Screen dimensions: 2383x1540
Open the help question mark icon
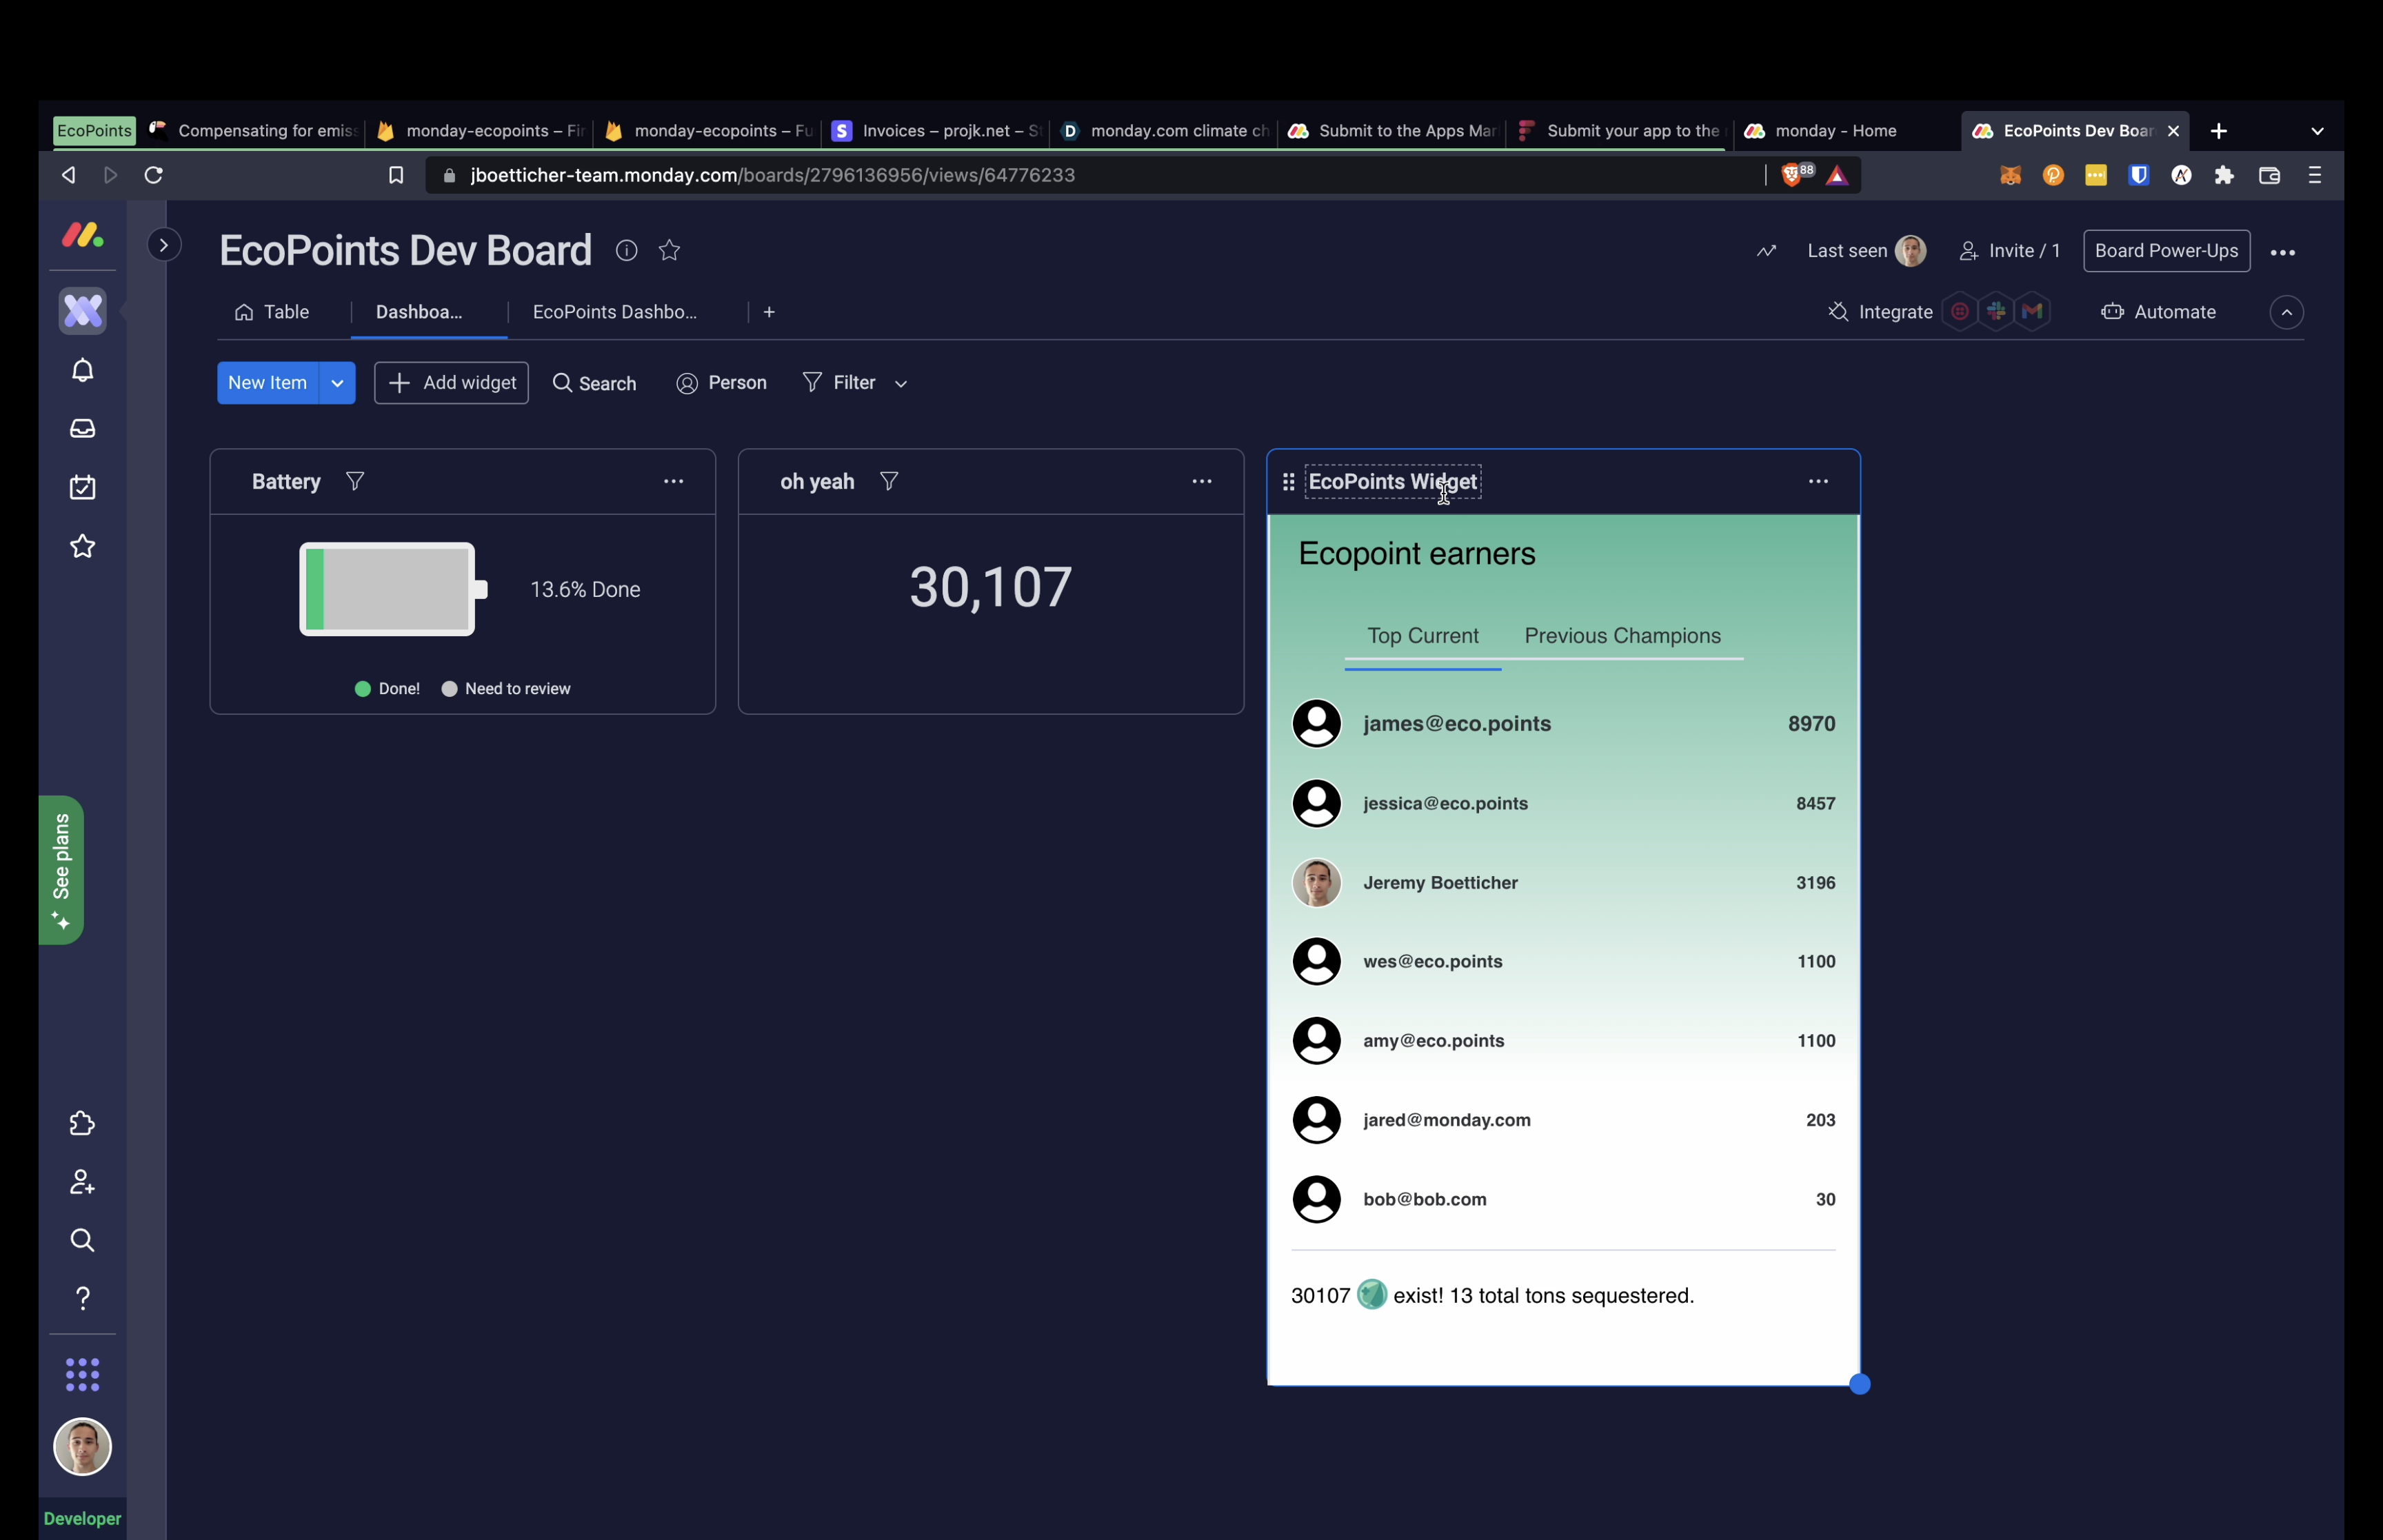[82, 1299]
